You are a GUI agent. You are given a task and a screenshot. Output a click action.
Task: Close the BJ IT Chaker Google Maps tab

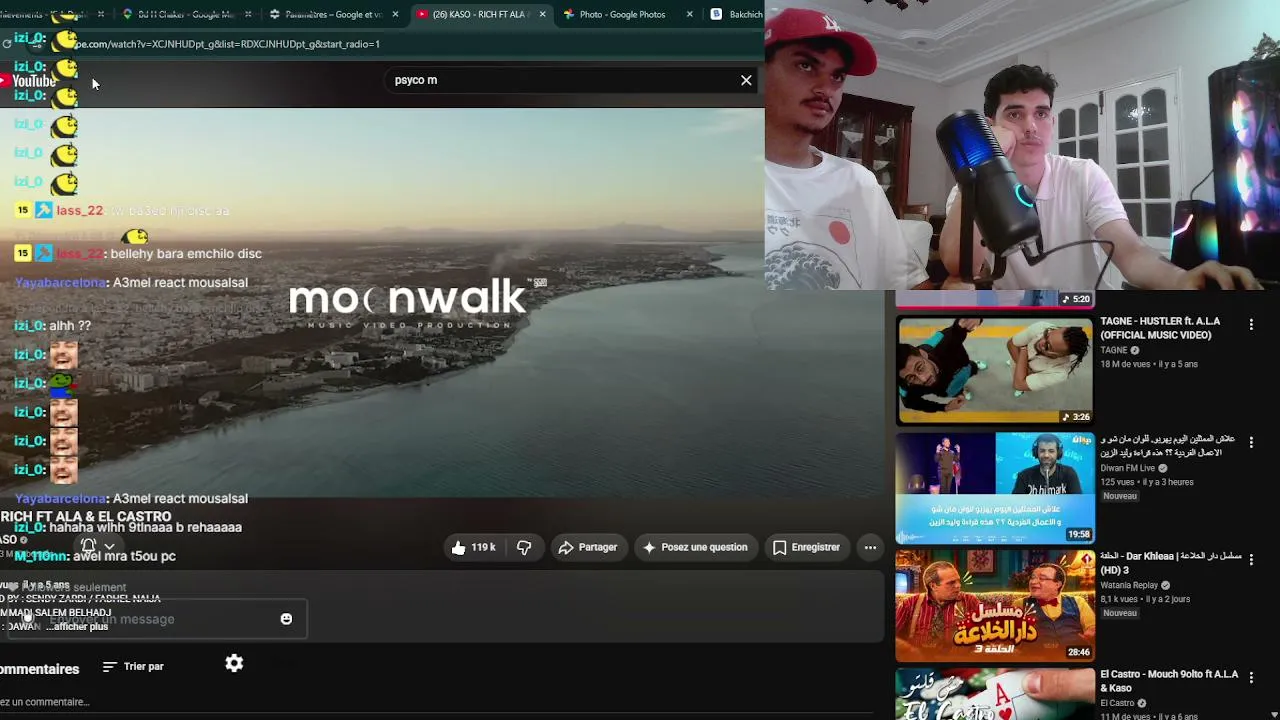pyautogui.click(x=249, y=15)
